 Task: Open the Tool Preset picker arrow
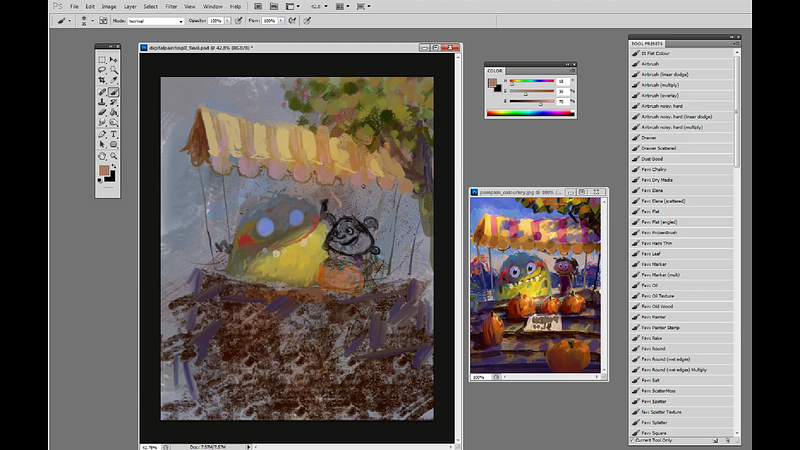click(x=69, y=21)
